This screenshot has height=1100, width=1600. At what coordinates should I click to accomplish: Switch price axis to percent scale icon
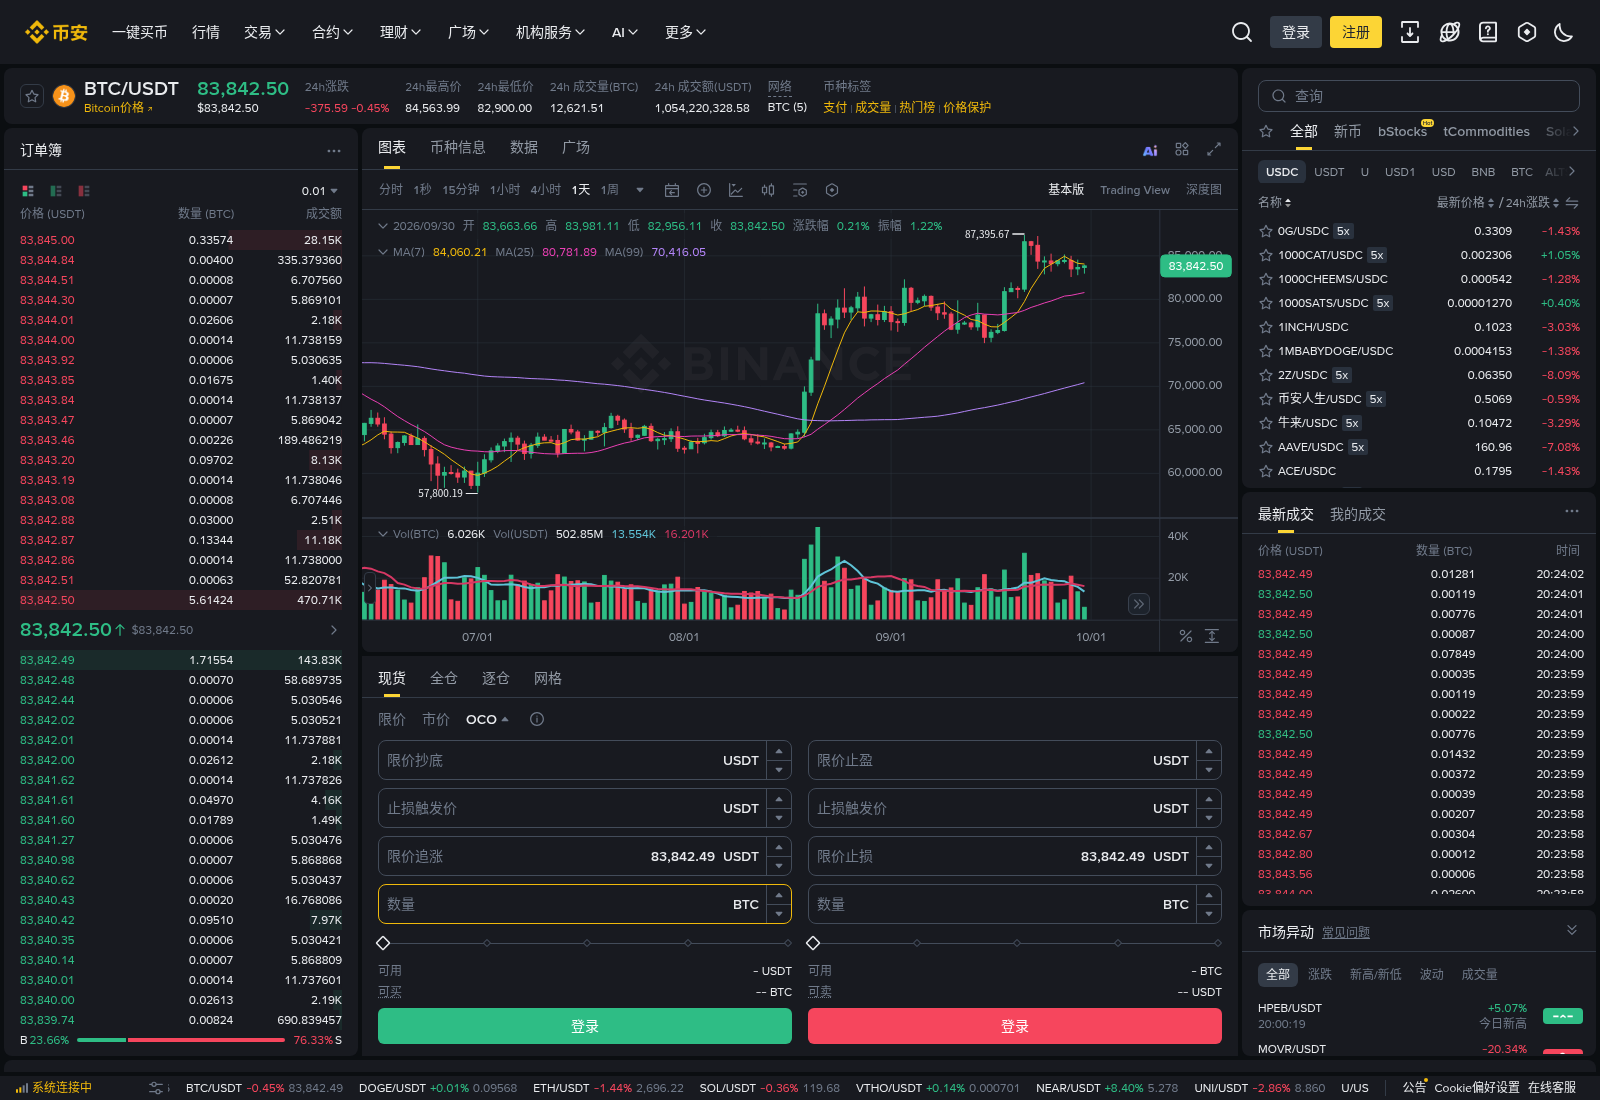tap(1186, 636)
